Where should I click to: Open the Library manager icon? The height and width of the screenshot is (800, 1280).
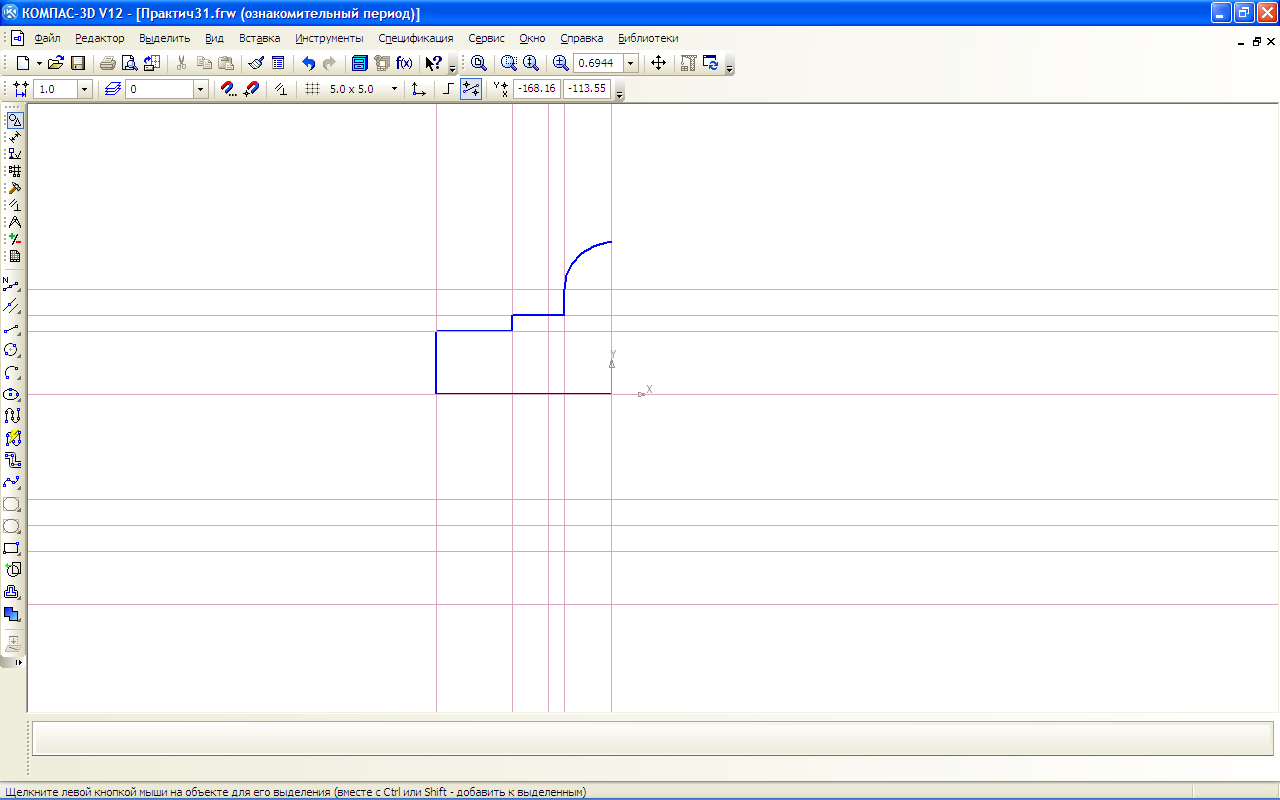pyautogui.click(x=360, y=63)
